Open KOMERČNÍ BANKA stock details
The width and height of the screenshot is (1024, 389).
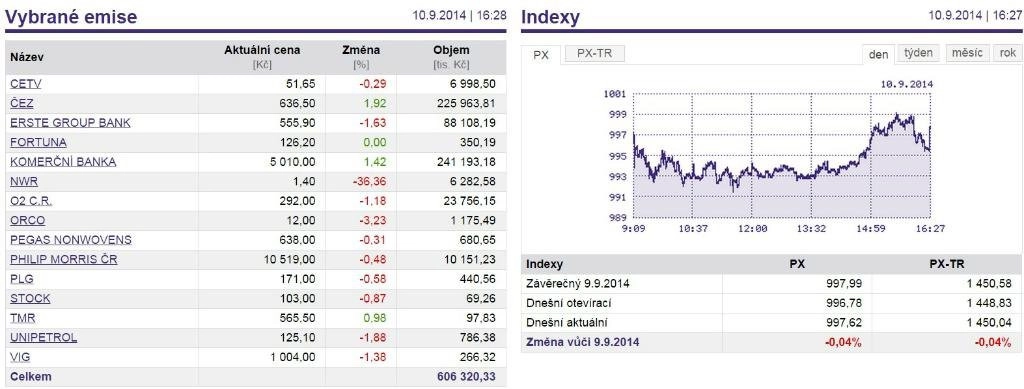tap(63, 162)
